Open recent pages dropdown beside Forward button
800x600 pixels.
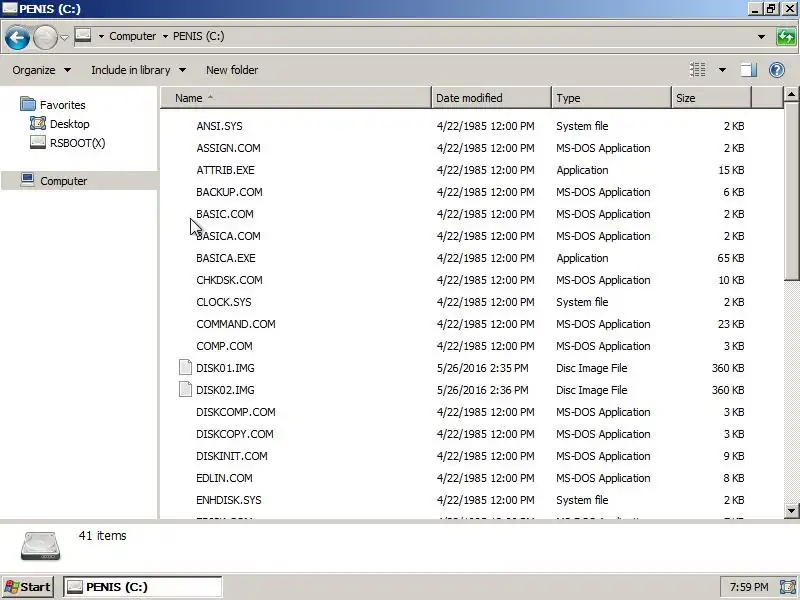click(64, 37)
